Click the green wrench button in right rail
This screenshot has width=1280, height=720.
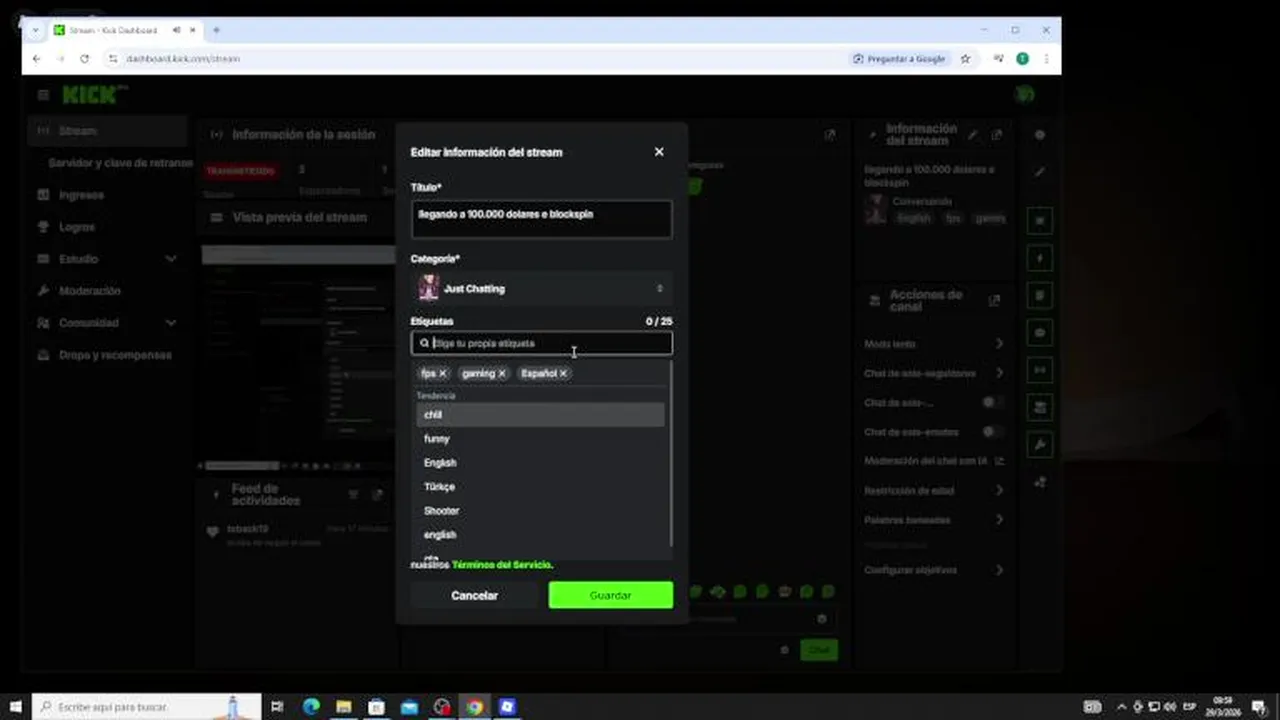click(x=1040, y=444)
